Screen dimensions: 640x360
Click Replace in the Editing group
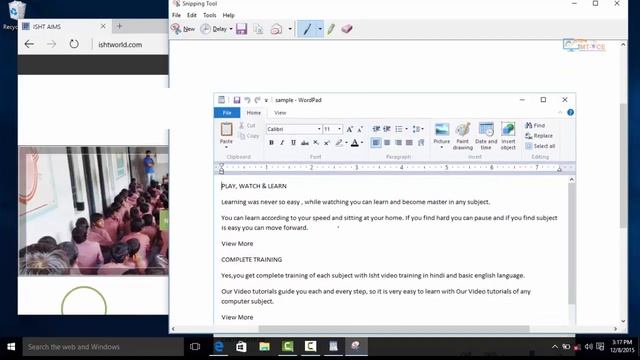[539, 136]
